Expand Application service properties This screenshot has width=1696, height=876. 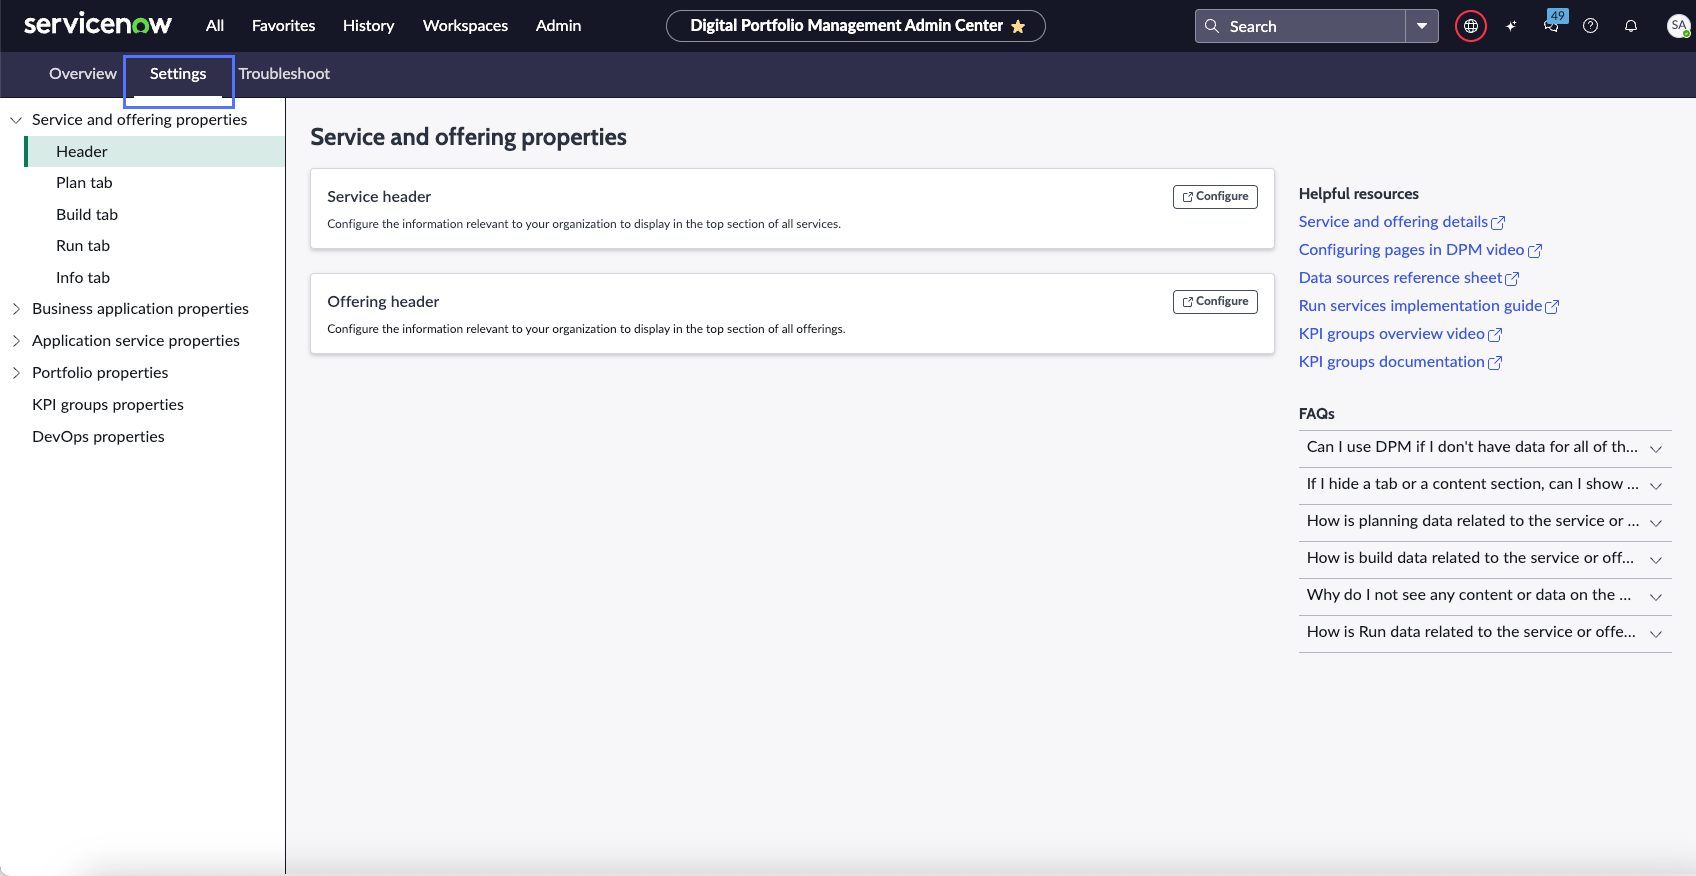(x=16, y=341)
